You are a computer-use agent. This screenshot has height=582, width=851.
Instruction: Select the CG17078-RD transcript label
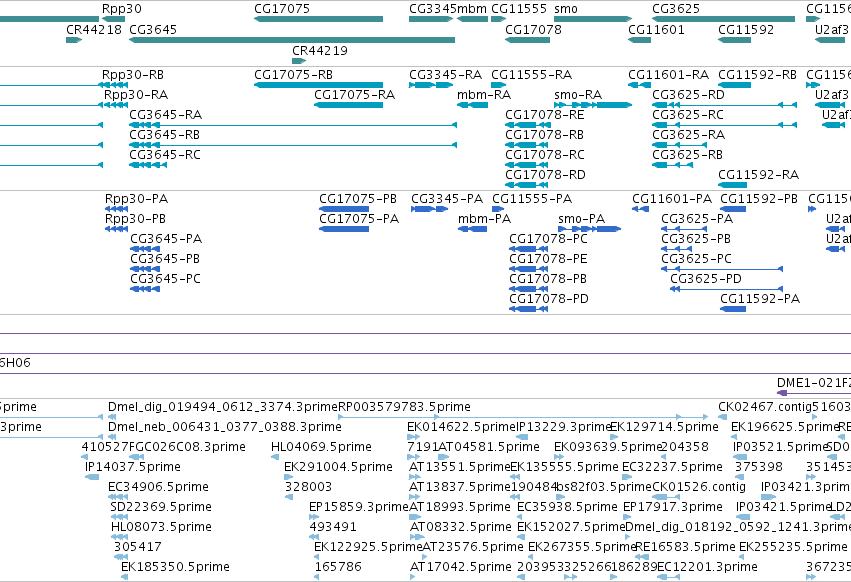(545, 175)
